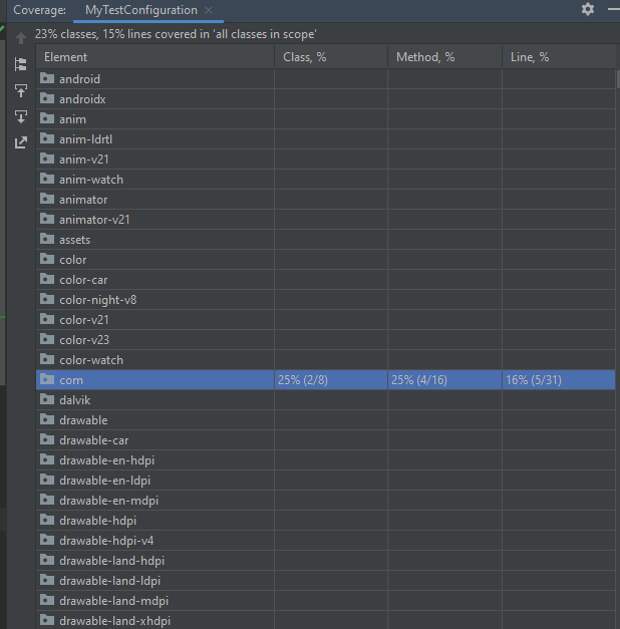This screenshot has width=620, height=629.
Task: Sort by the Element column header
Action: pos(155,57)
